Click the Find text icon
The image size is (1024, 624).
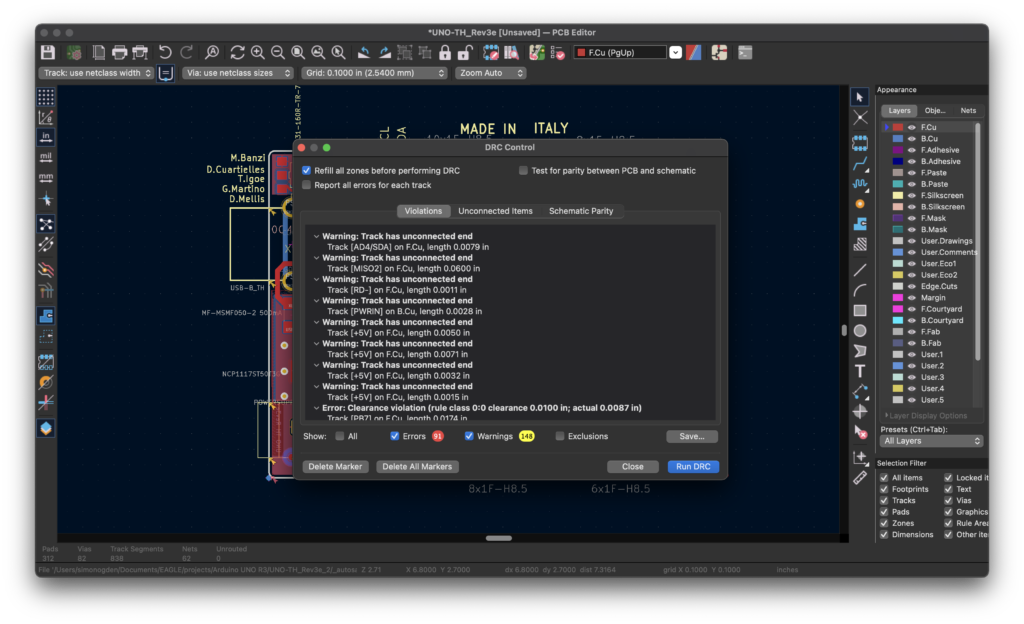212,52
